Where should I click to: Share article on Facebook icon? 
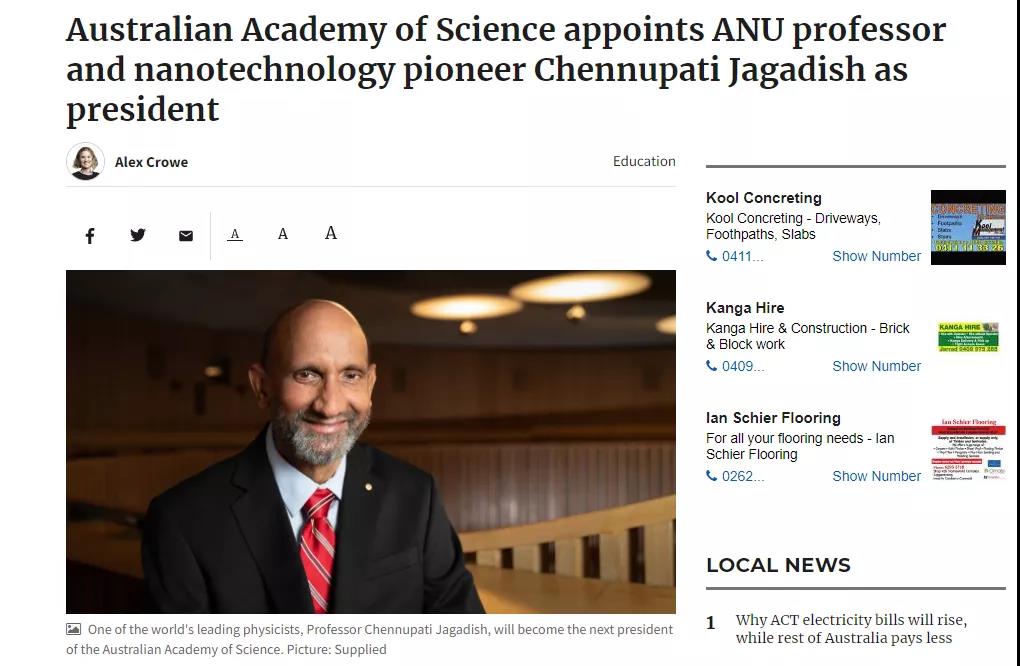pos(90,236)
